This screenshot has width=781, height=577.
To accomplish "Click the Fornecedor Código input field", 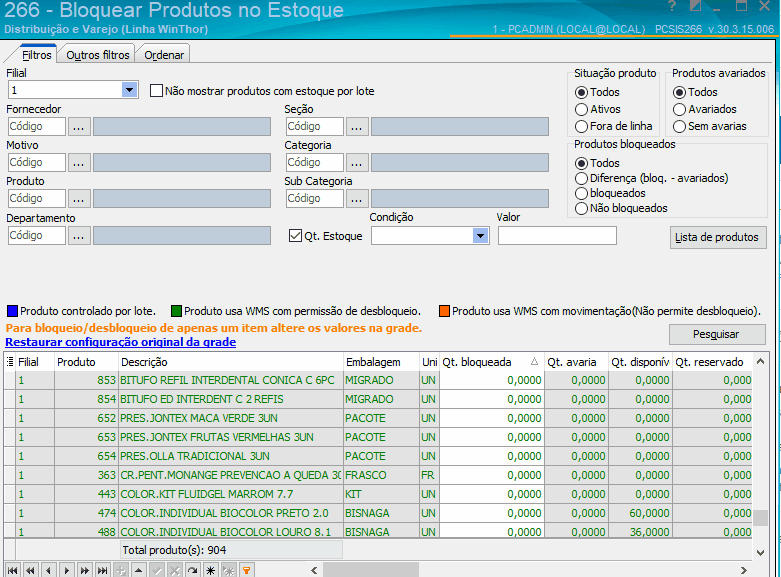I will click(x=37, y=127).
